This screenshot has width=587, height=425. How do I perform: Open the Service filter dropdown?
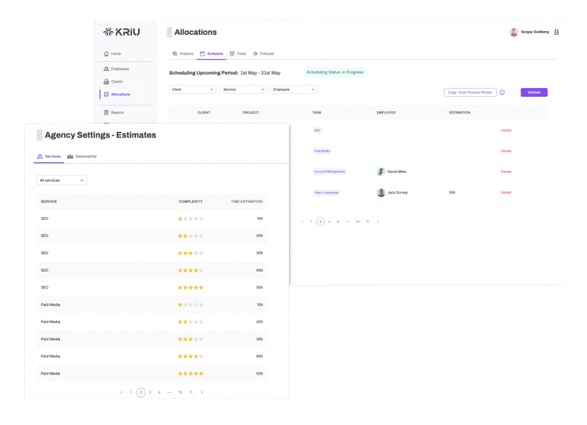pos(244,89)
